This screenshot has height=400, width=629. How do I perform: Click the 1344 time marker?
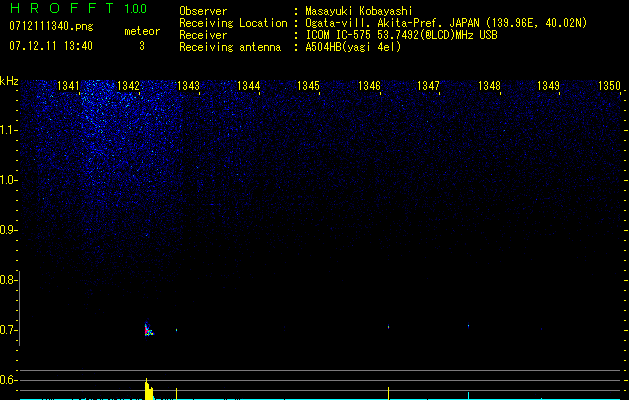249,86
